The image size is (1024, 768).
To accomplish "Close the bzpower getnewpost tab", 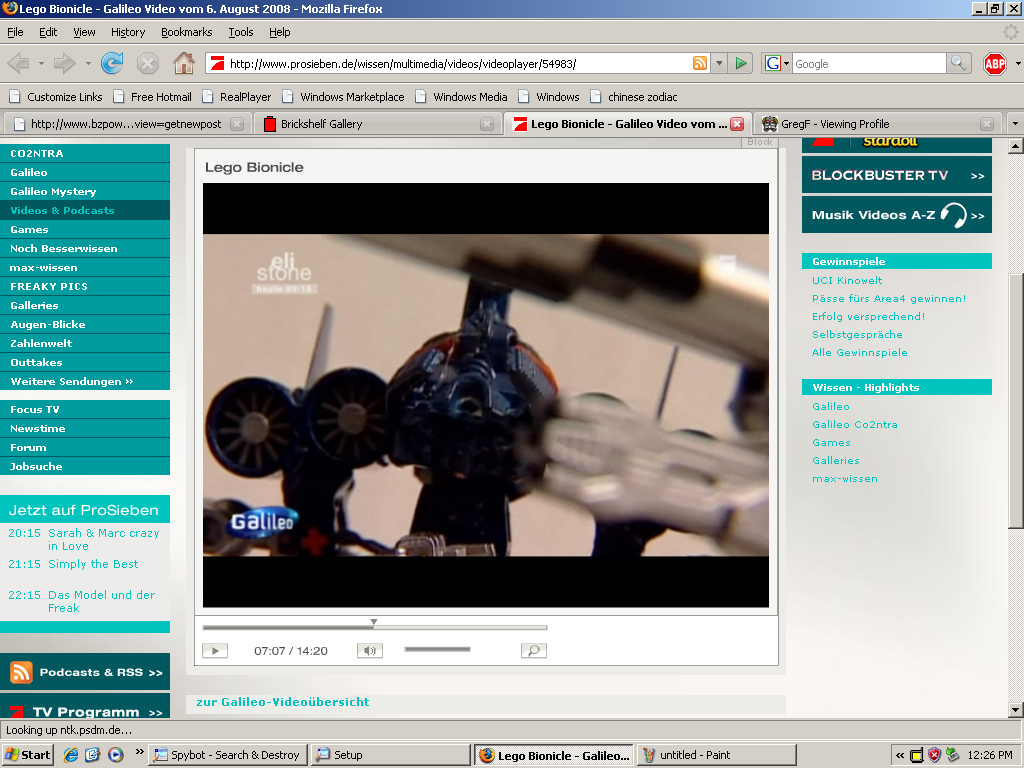I will click(x=237, y=124).
